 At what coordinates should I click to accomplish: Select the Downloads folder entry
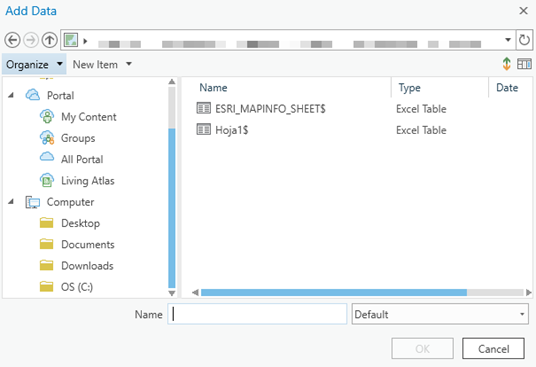click(x=87, y=266)
